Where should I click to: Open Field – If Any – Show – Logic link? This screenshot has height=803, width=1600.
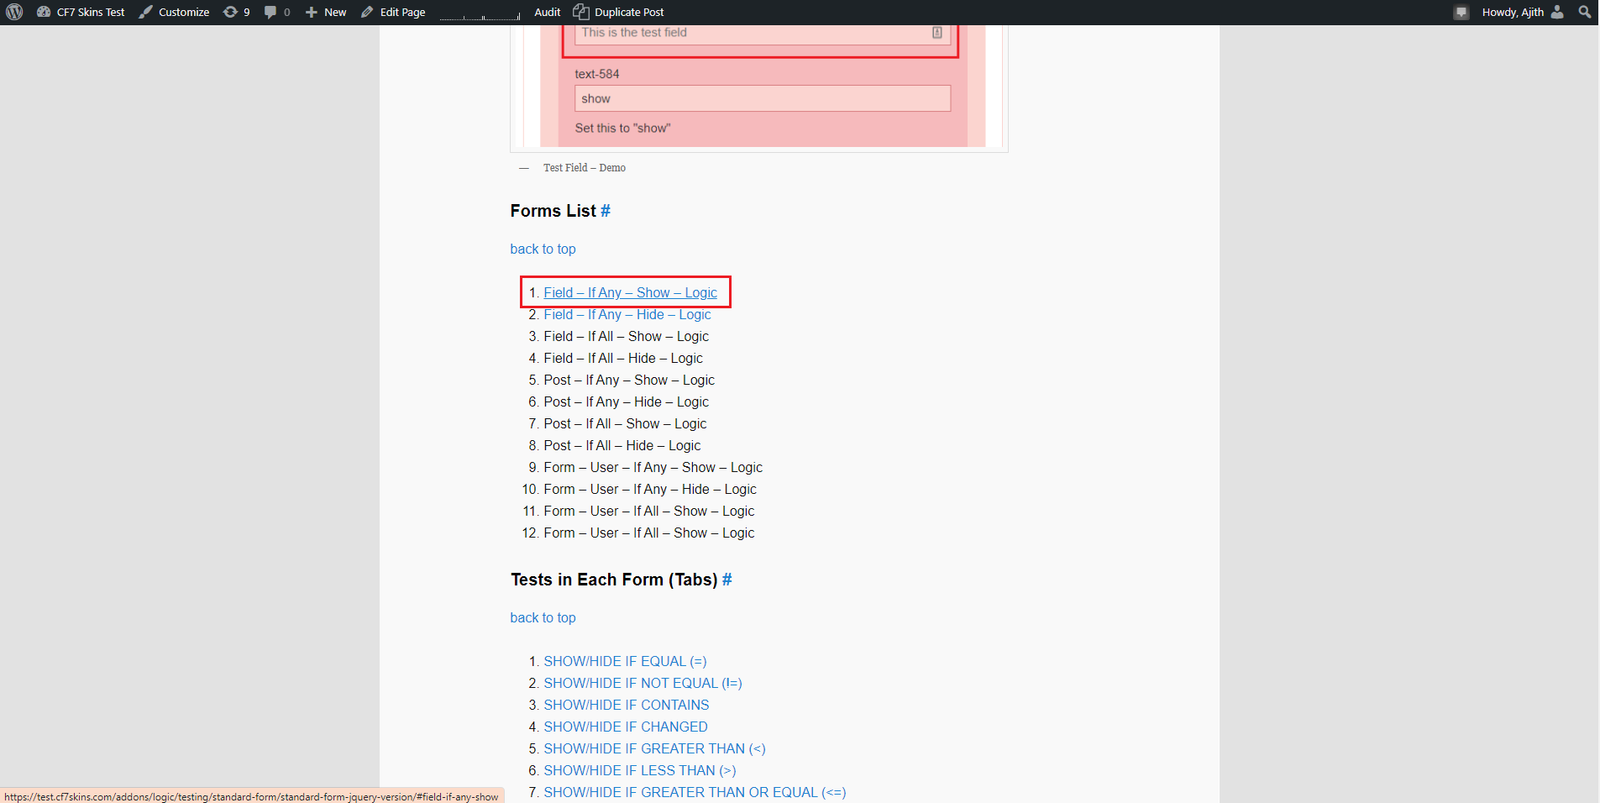click(x=630, y=293)
